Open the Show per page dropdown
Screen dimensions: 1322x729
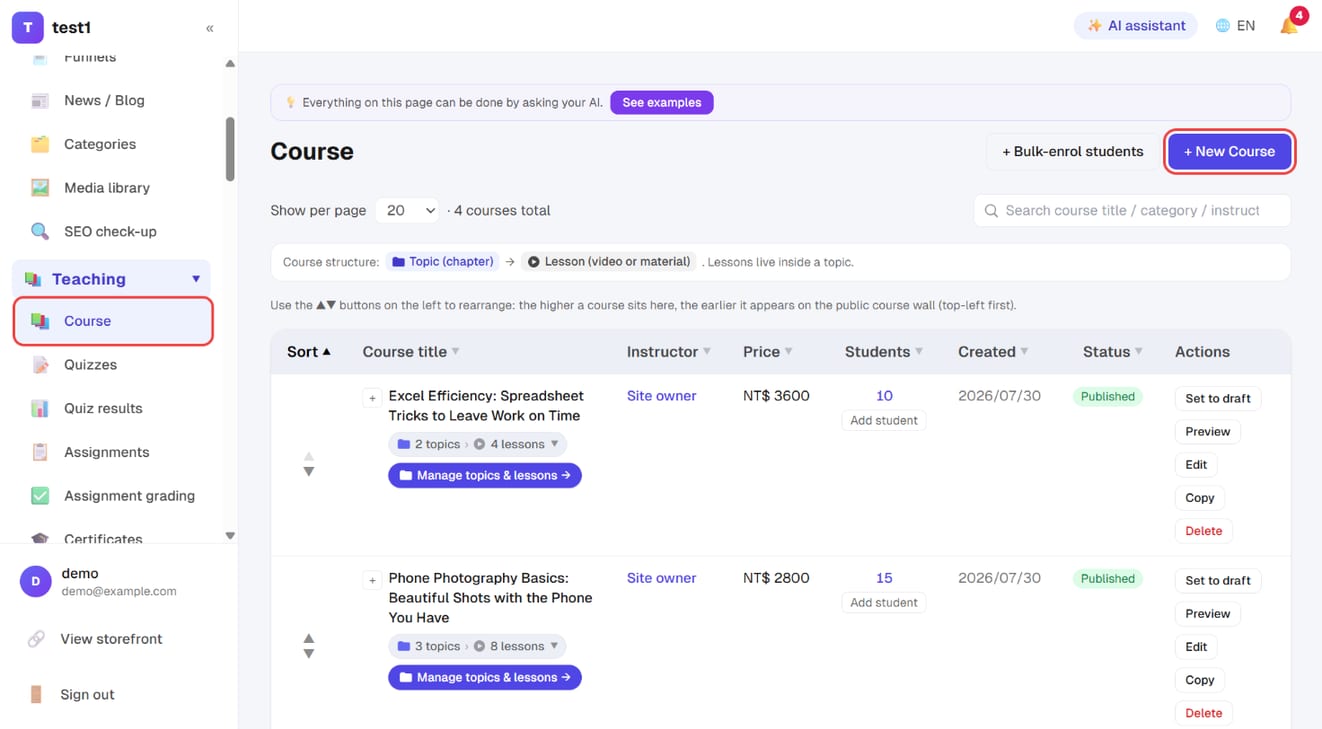point(408,211)
